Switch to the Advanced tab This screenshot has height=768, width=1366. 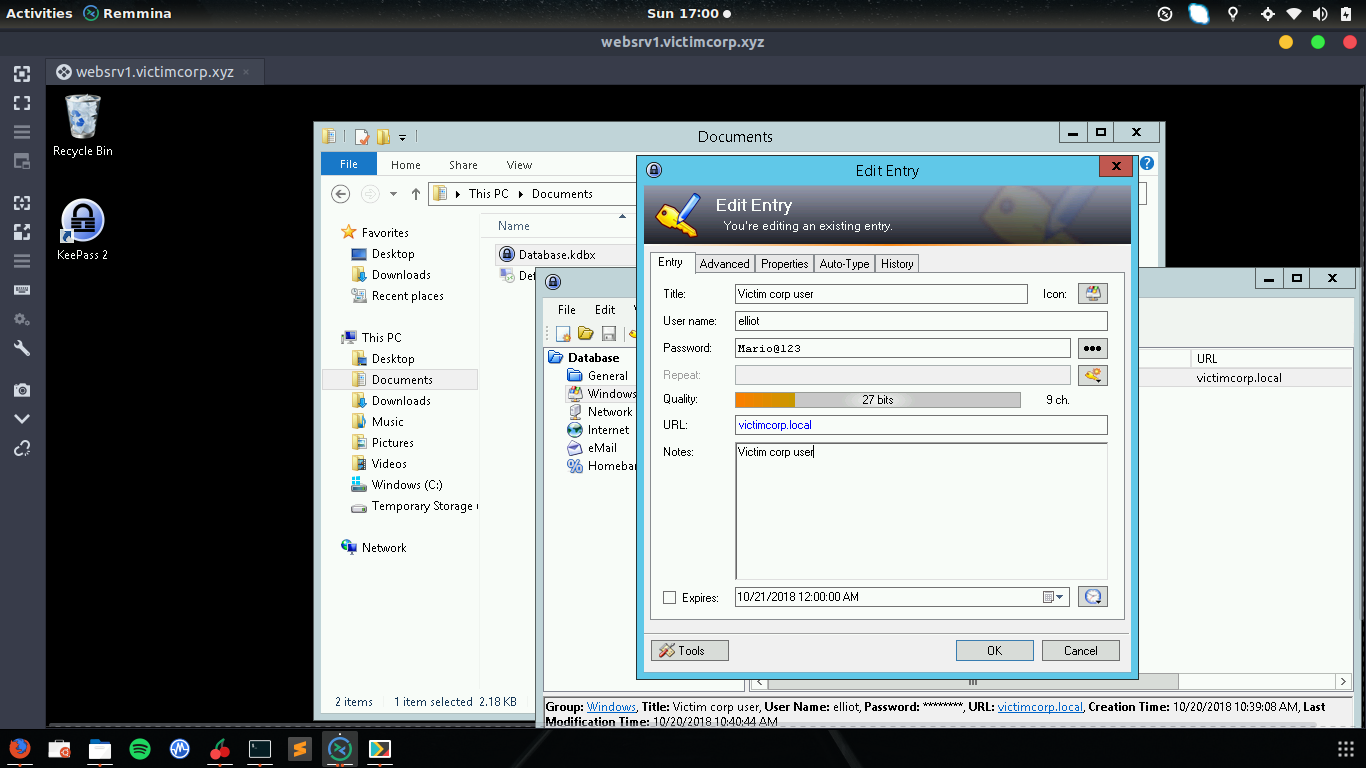point(724,264)
